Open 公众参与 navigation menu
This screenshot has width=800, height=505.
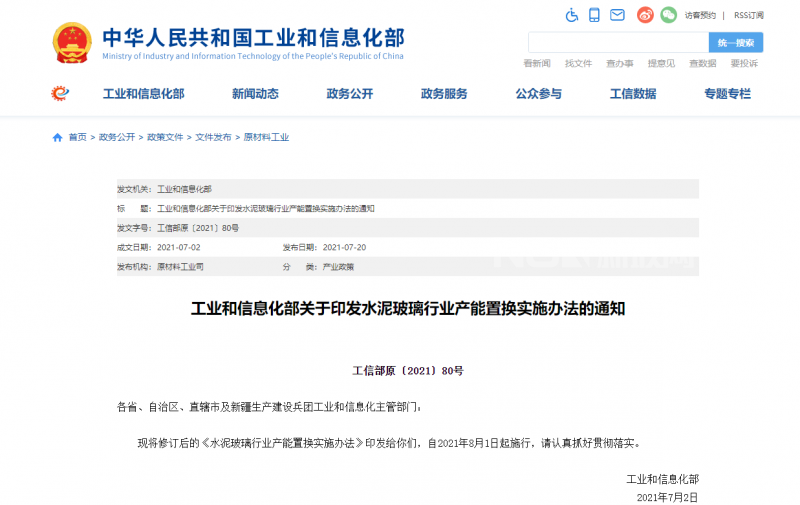click(538, 94)
